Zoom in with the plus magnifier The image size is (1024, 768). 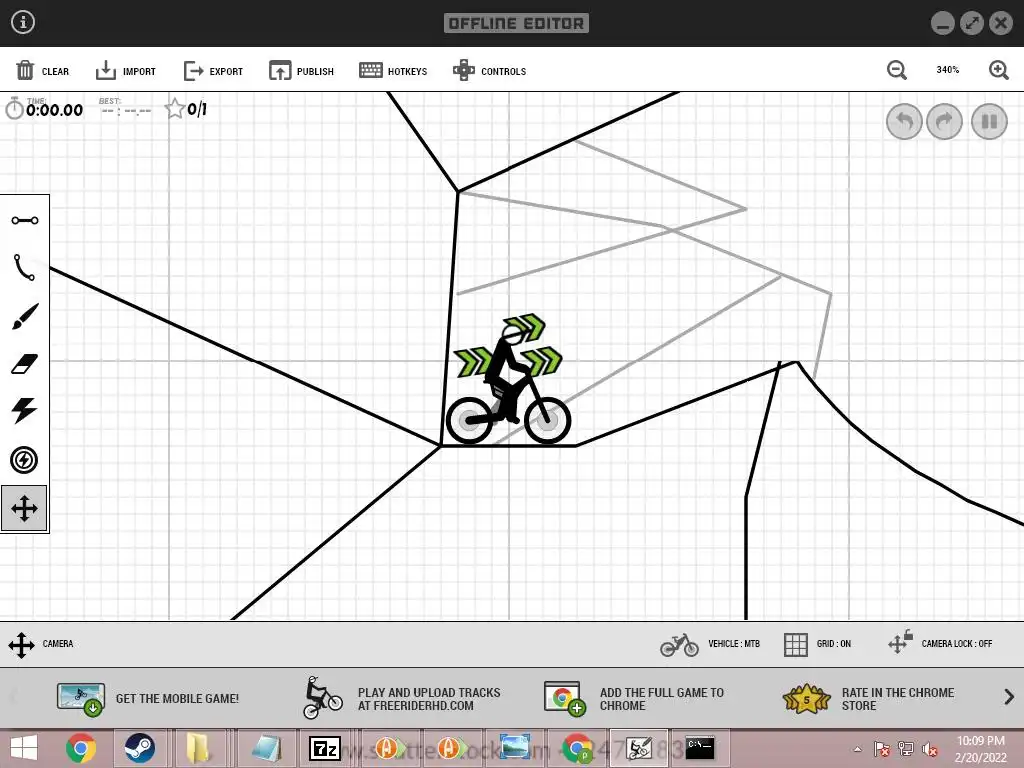tap(999, 70)
